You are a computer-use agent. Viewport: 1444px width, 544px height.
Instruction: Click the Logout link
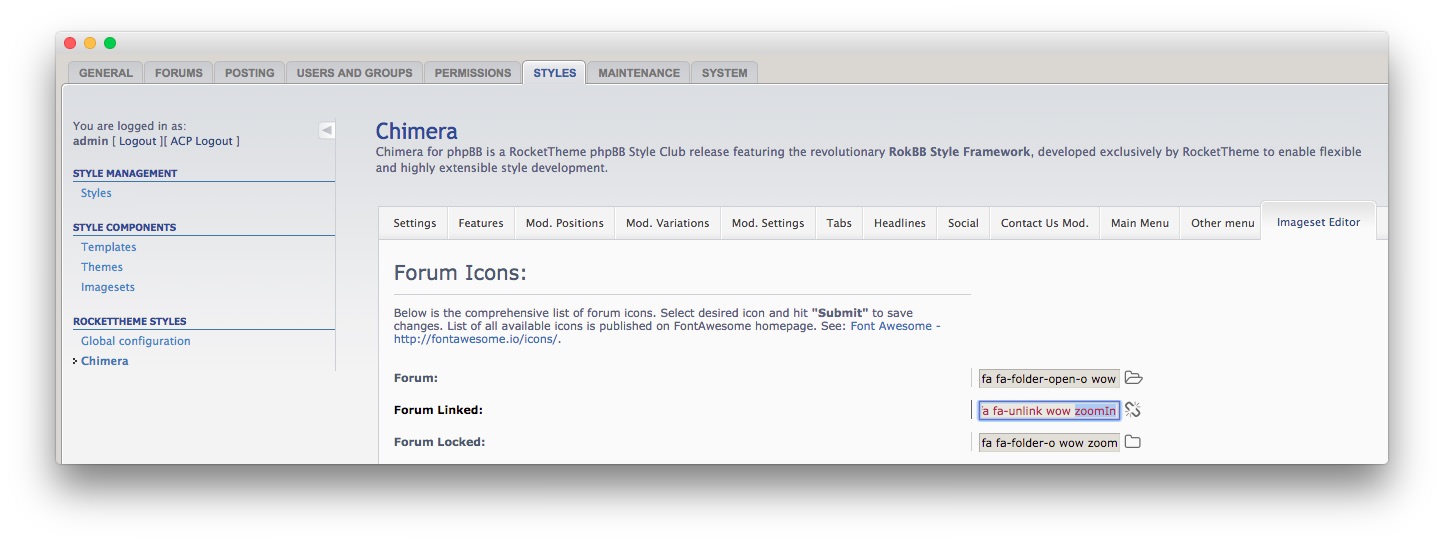pyautogui.click(x=138, y=141)
